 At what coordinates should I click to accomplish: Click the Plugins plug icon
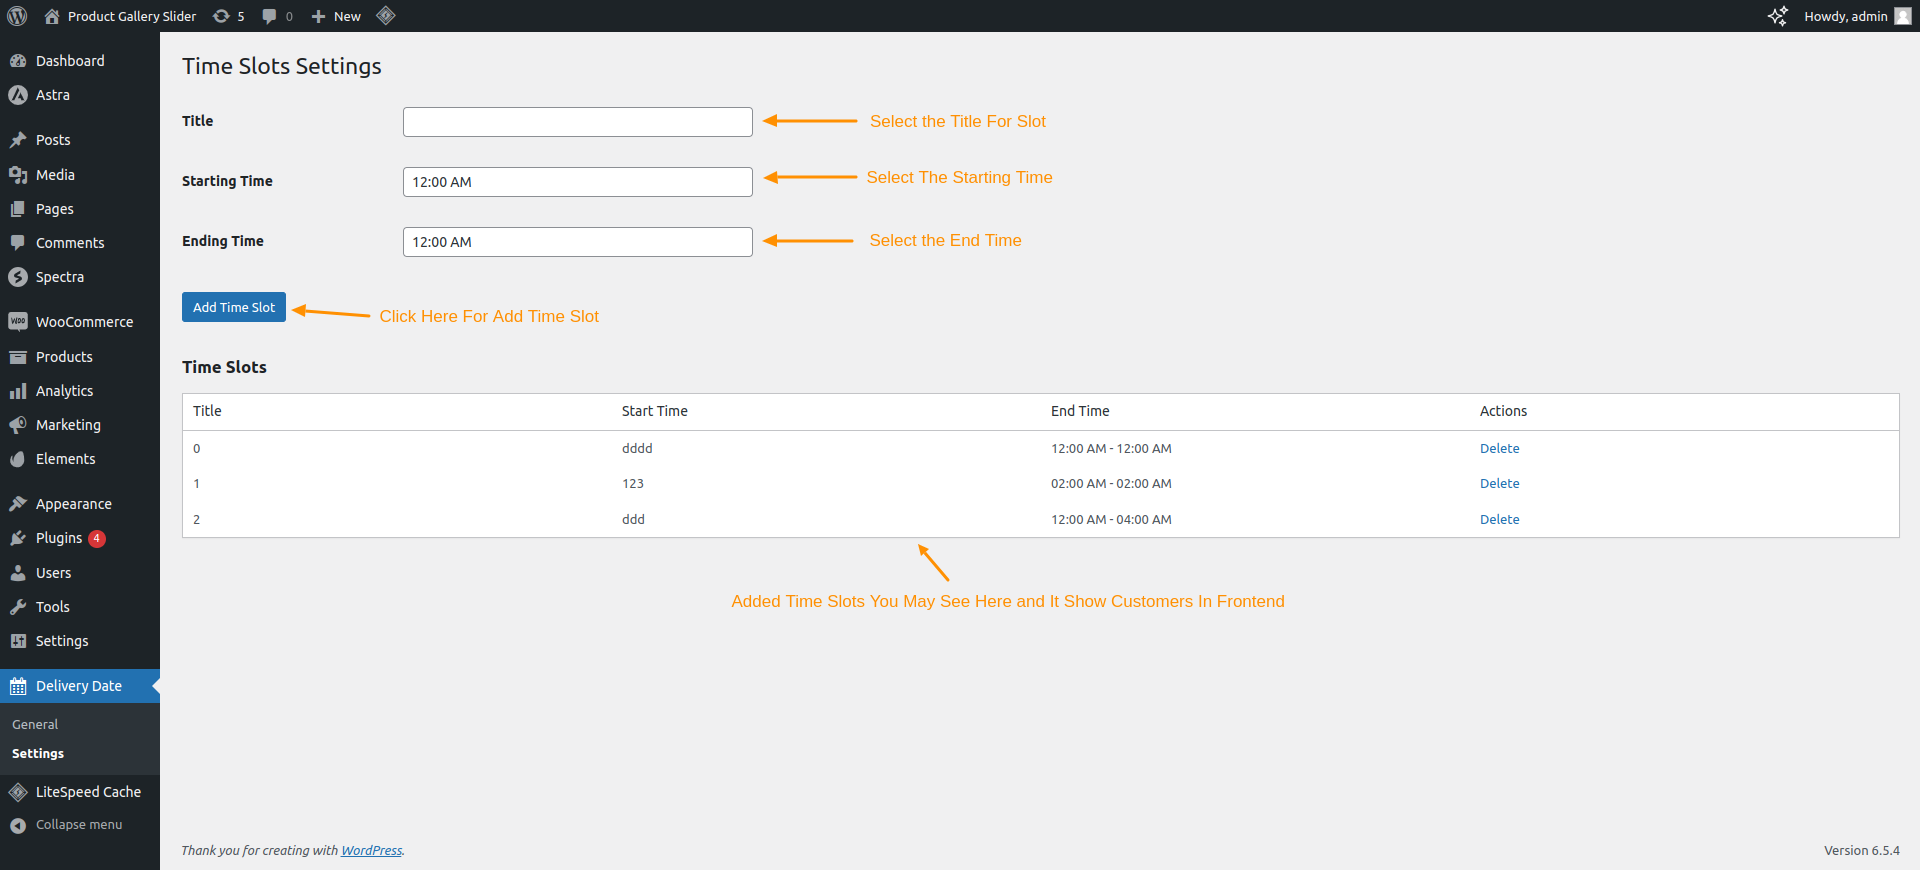[x=18, y=538]
